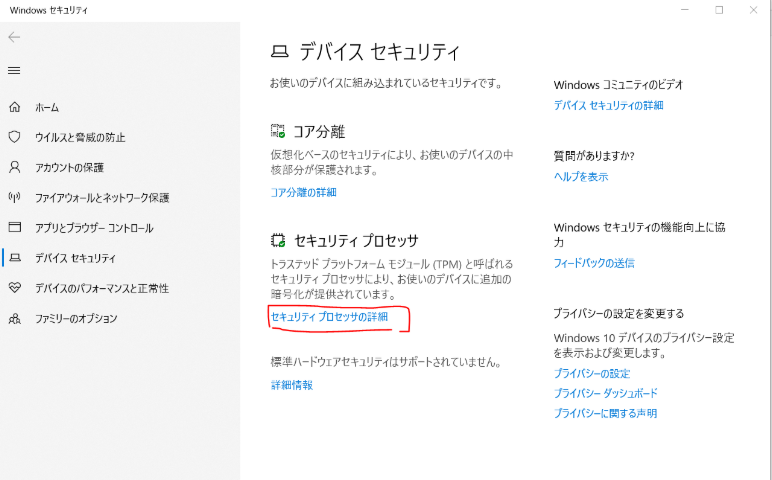Open プライバシーの設定 link
Image resolution: width=772 pixels, height=480 pixels.
pyautogui.click(x=592, y=373)
